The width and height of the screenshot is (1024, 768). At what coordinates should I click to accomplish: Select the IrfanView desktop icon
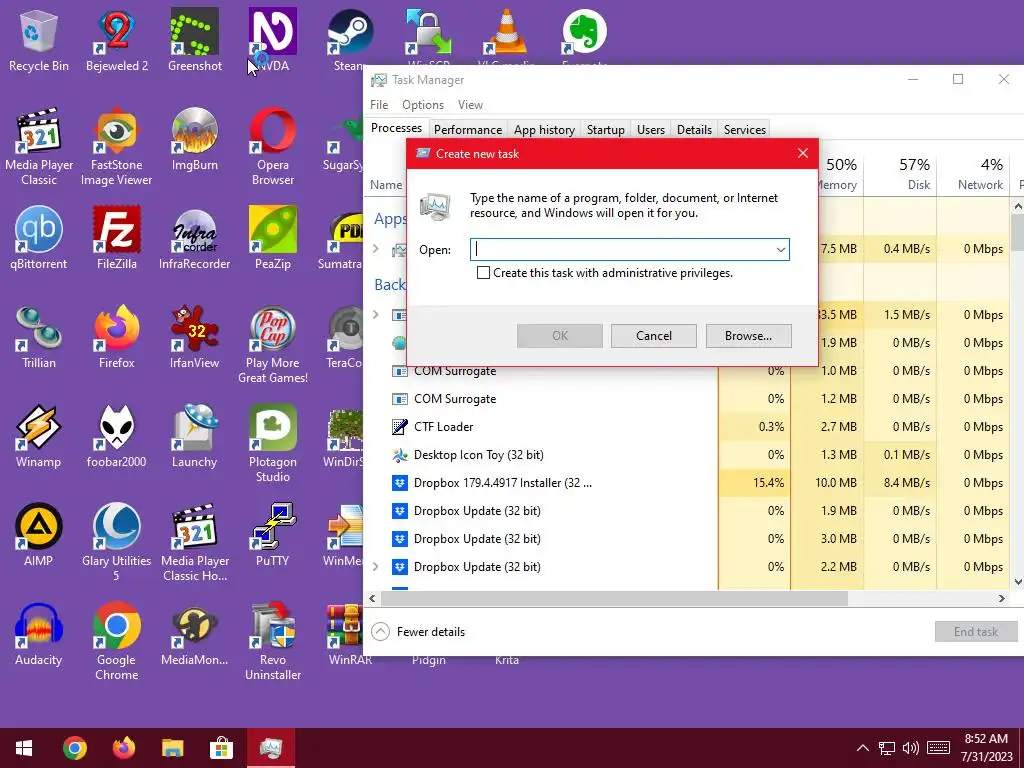tap(195, 337)
